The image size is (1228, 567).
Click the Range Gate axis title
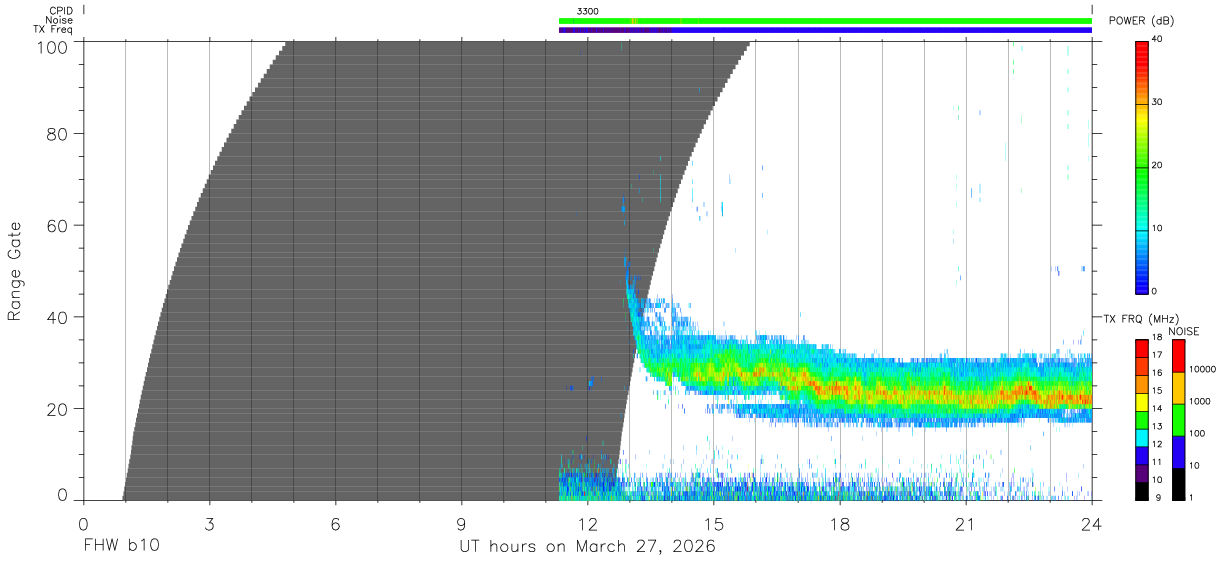coord(15,271)
